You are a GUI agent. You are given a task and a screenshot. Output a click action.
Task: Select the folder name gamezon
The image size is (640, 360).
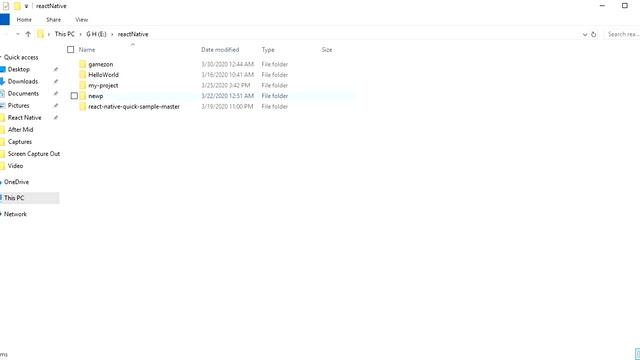click(101, 64)
